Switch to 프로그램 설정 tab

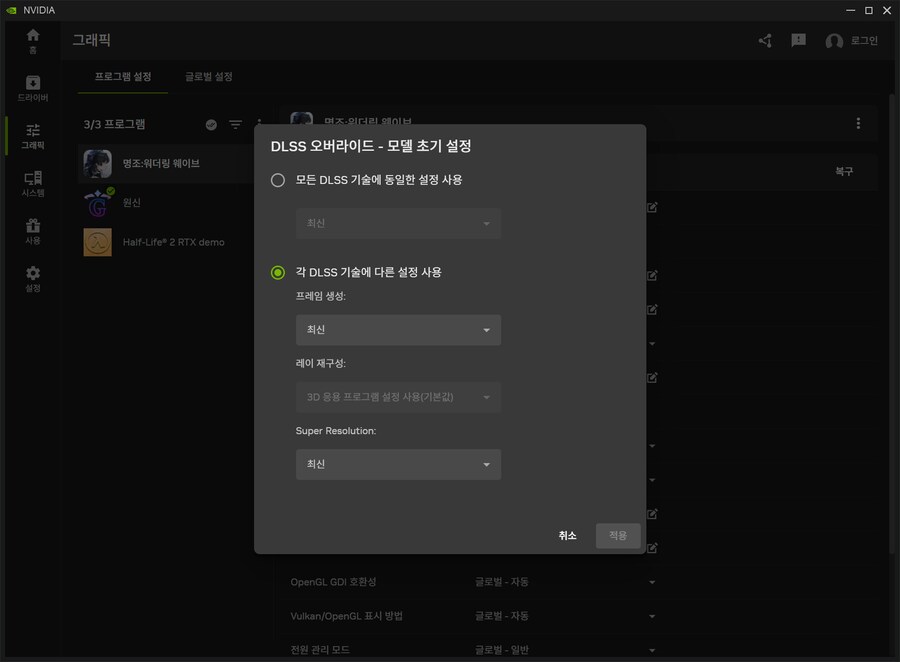point(123,77)
